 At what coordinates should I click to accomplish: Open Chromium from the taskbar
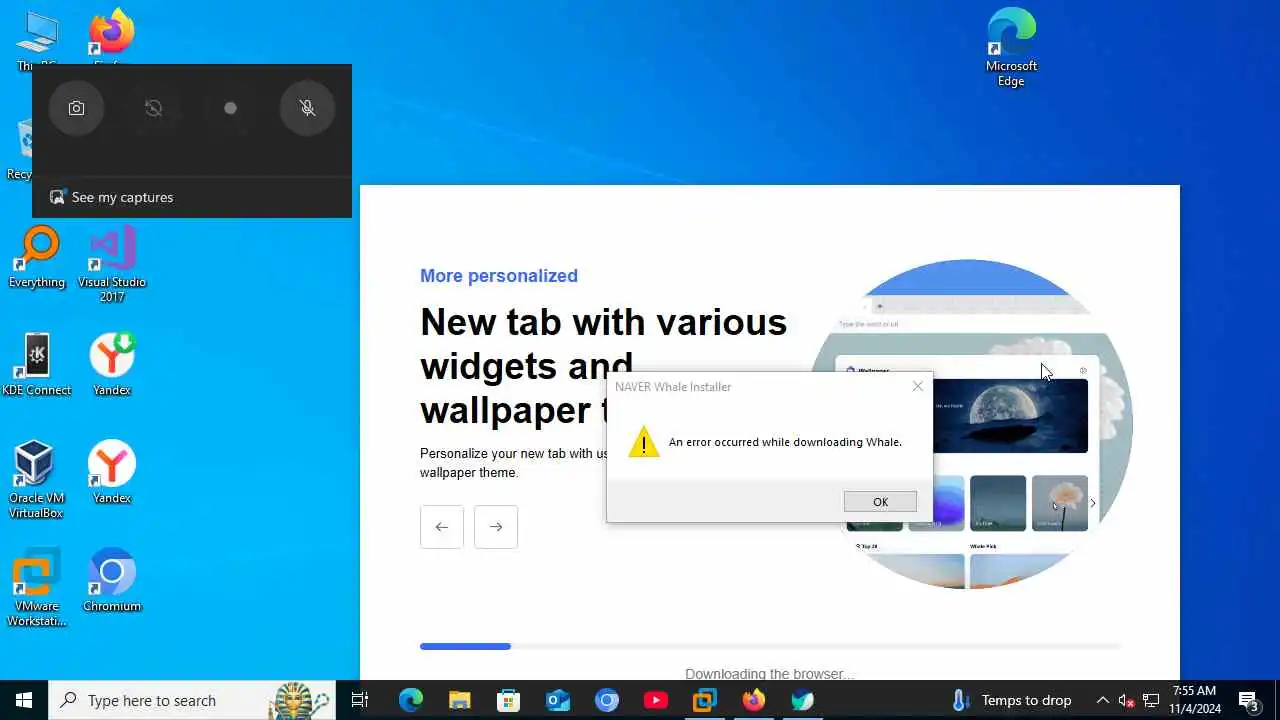tap(607, 700)
